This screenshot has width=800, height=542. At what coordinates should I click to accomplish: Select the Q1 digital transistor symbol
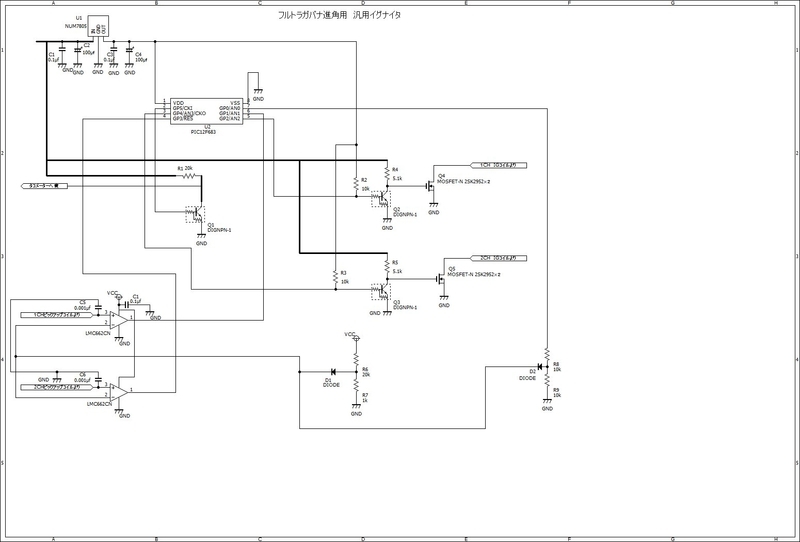coord(195,214)
